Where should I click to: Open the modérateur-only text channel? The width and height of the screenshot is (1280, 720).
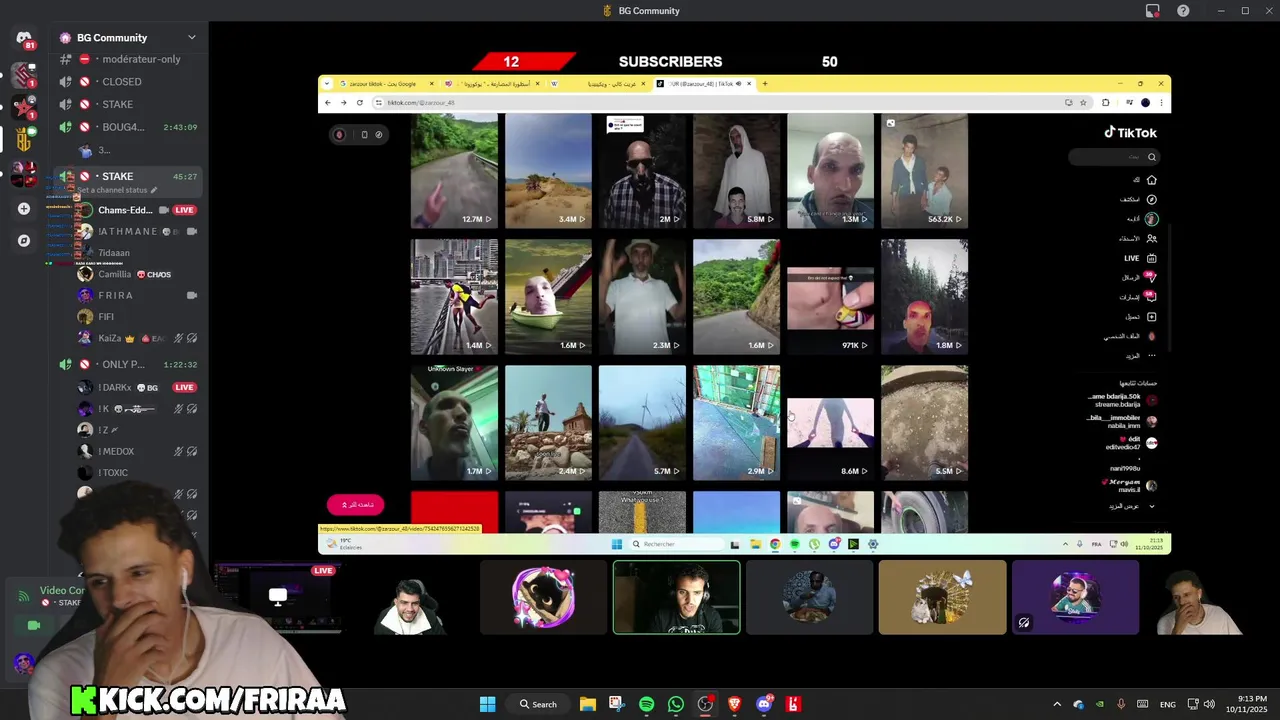130,59
